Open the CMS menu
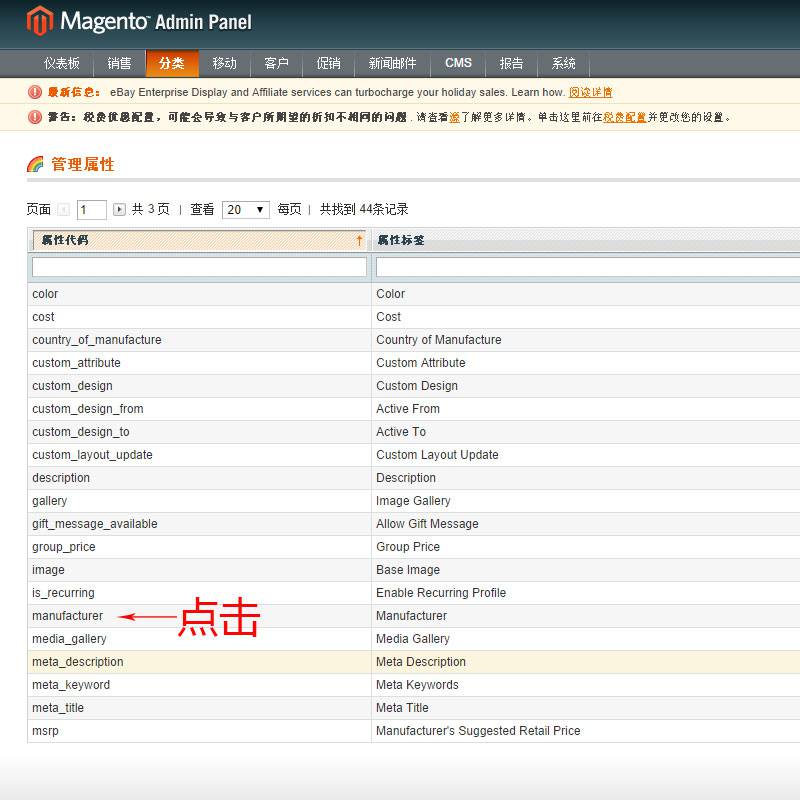 pos(458,63)
